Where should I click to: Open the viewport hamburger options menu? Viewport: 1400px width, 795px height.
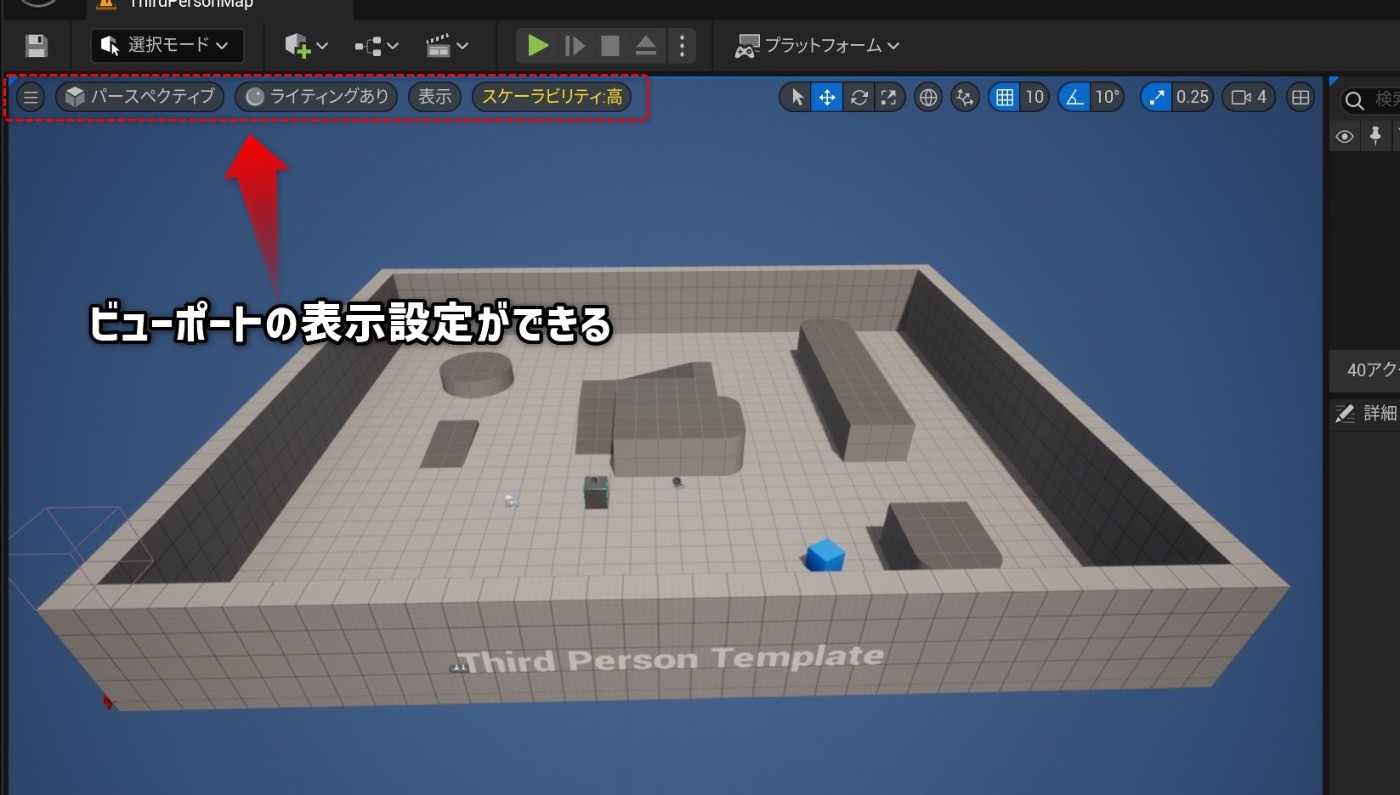pyautogui.click(x=30, y=97)
